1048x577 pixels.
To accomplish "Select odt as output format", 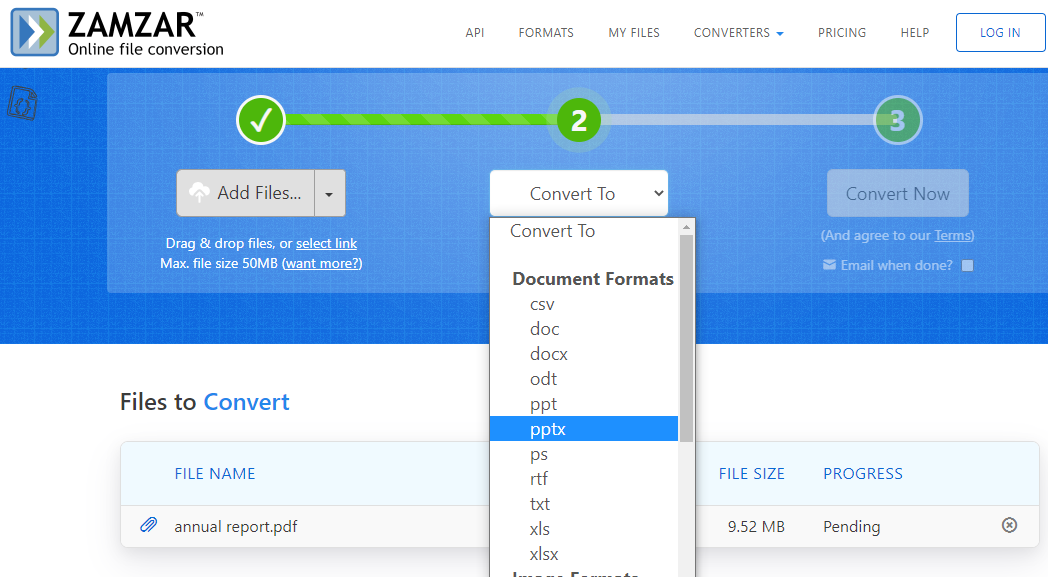I will [584, 379].
